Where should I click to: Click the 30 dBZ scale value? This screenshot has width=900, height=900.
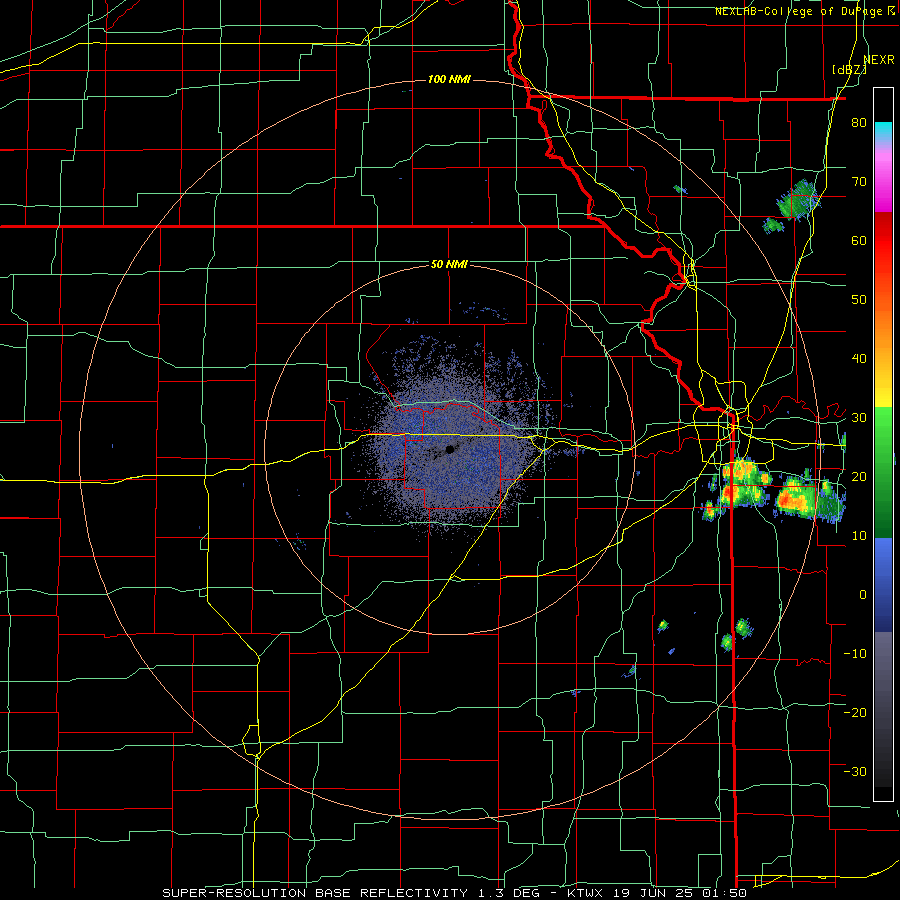pos(859,418)
